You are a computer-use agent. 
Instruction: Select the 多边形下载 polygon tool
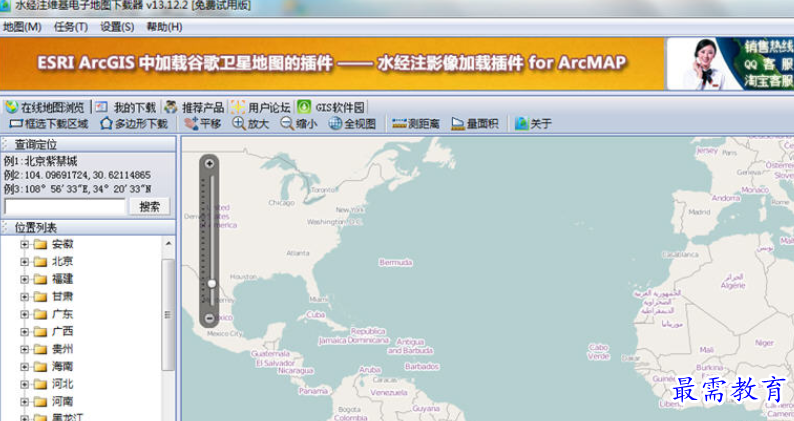[x=134, y=124]
